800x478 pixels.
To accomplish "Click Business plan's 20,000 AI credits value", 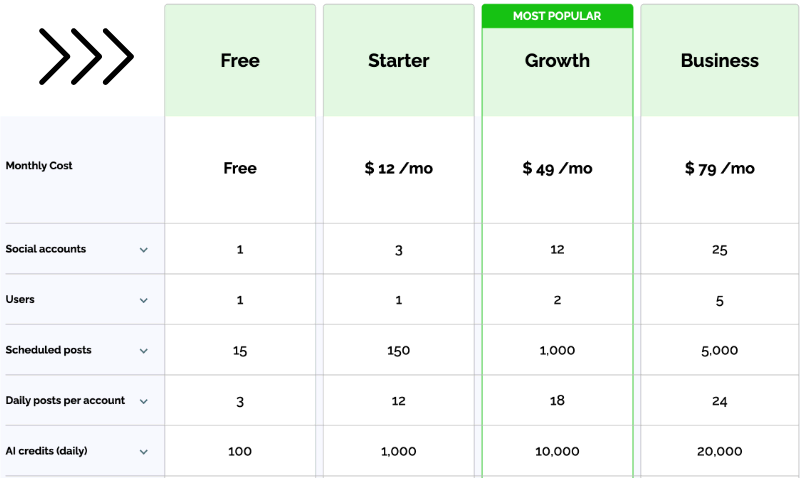I will pyautogui.click(x=719, y=452).
